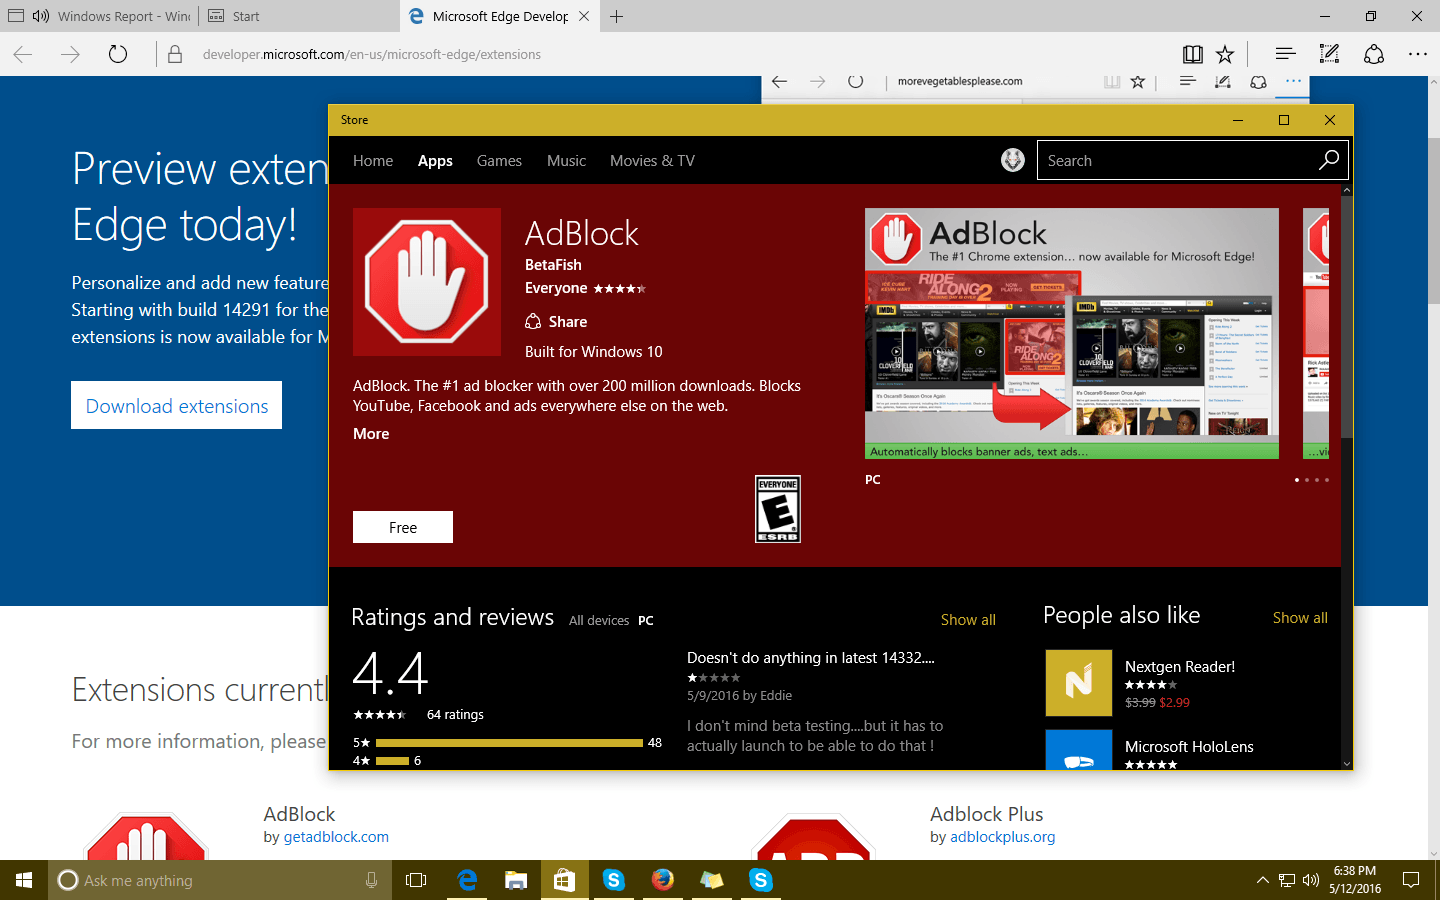Click the ESRB Everyone rating badge

tap(778, 509)
